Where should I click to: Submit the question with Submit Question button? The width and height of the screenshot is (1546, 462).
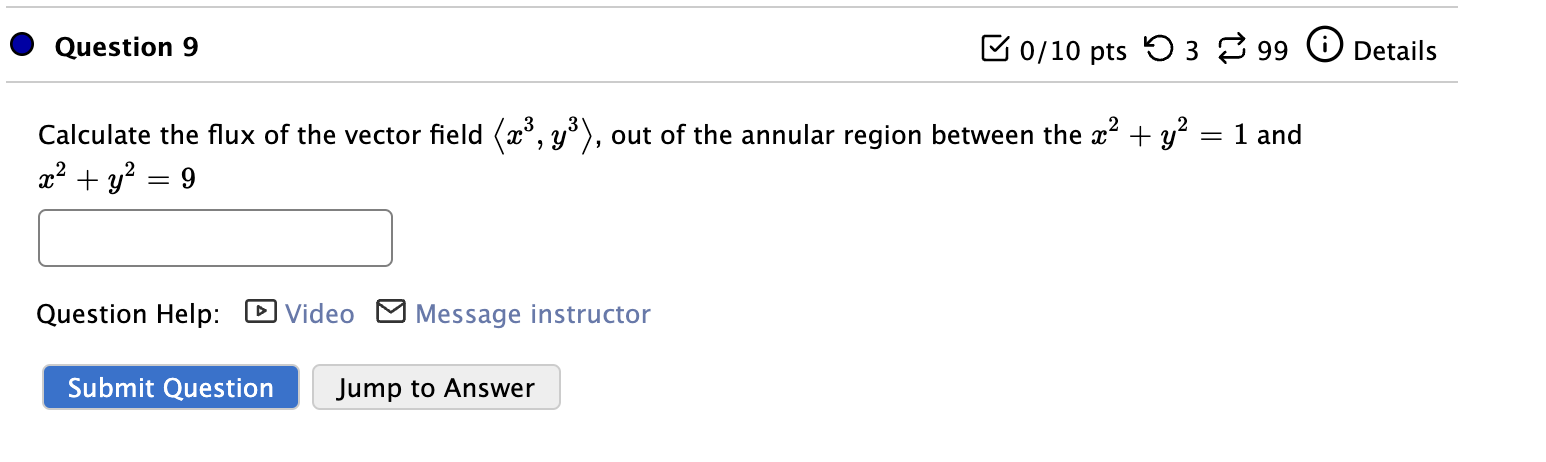click(x=171, y=388)
